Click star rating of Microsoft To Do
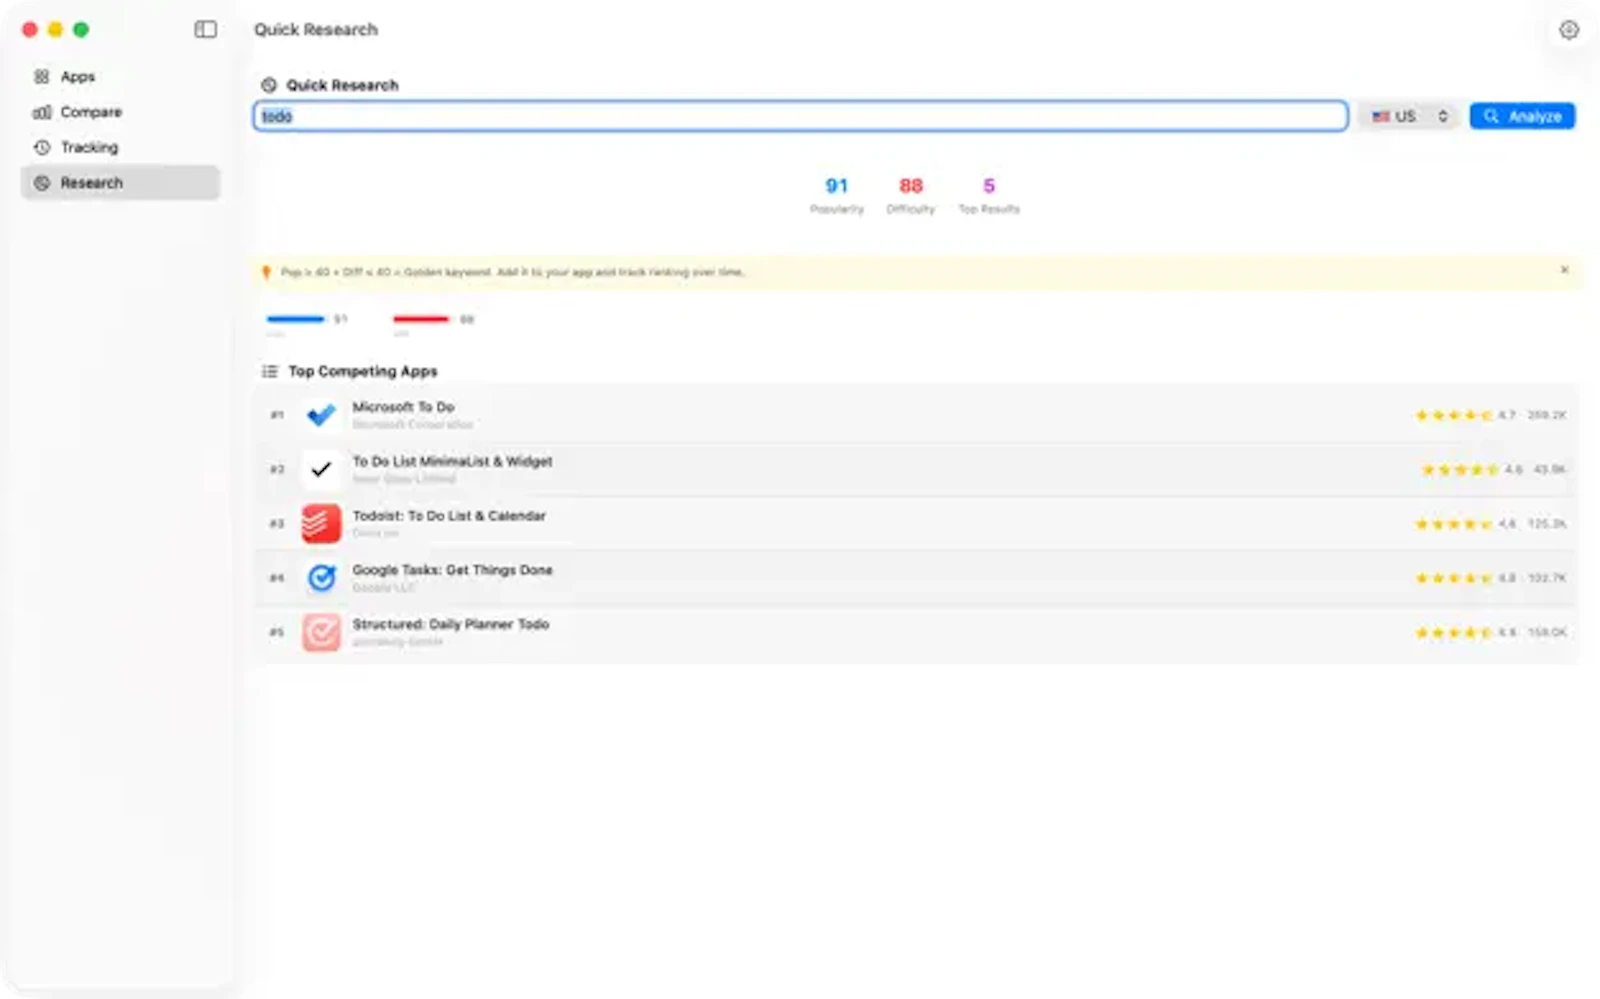The width and height of the screenshot is (1600, 999). [1454, 415]
